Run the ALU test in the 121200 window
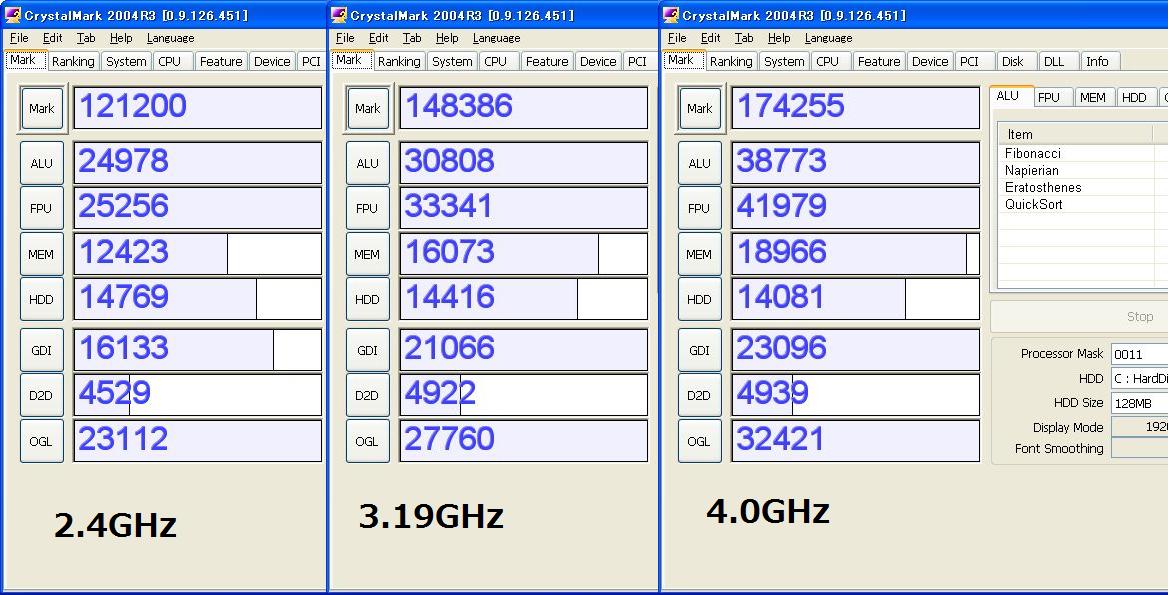1168x595 pixels. (42, 163)
